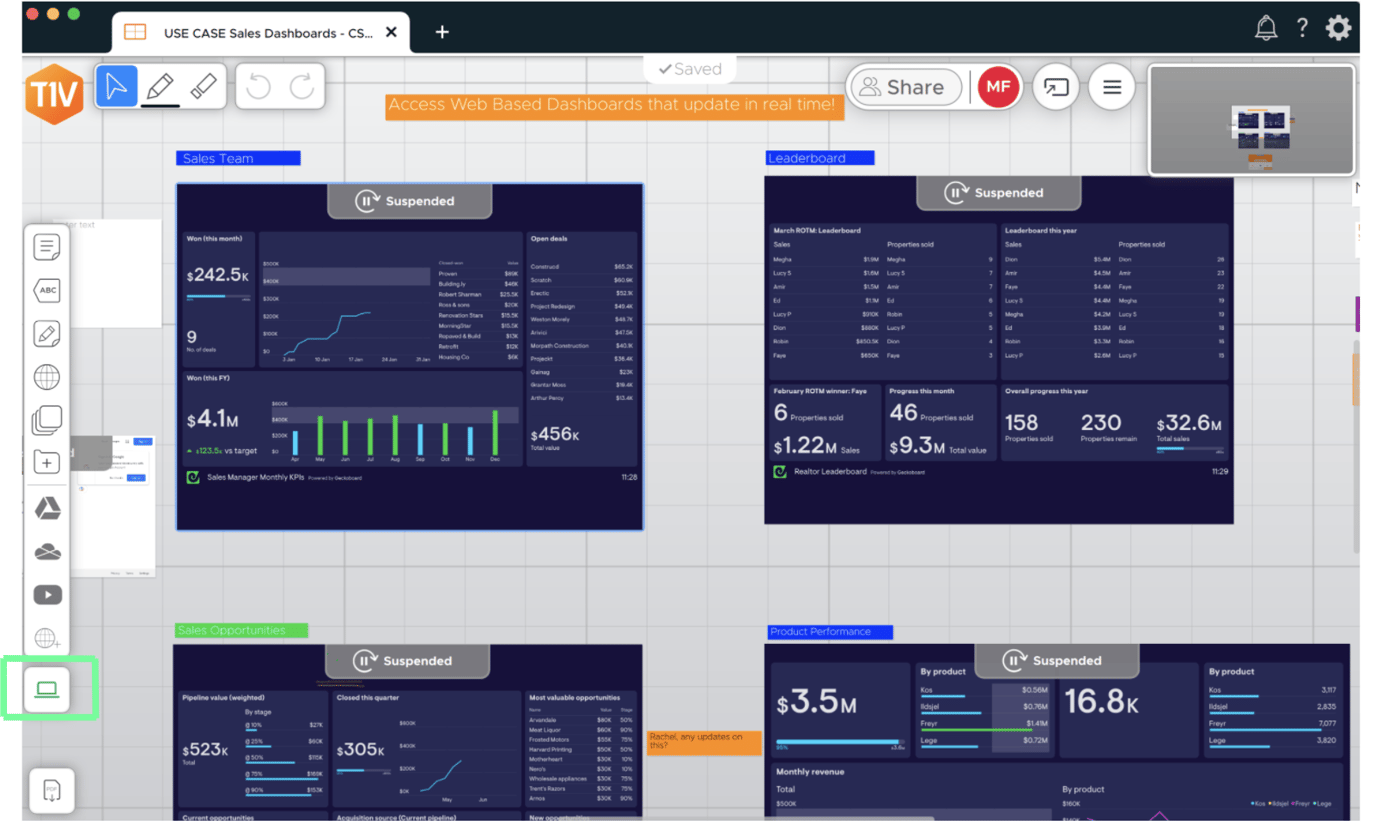Open Google Drive from the sidebar

click(x=47, y=508)
